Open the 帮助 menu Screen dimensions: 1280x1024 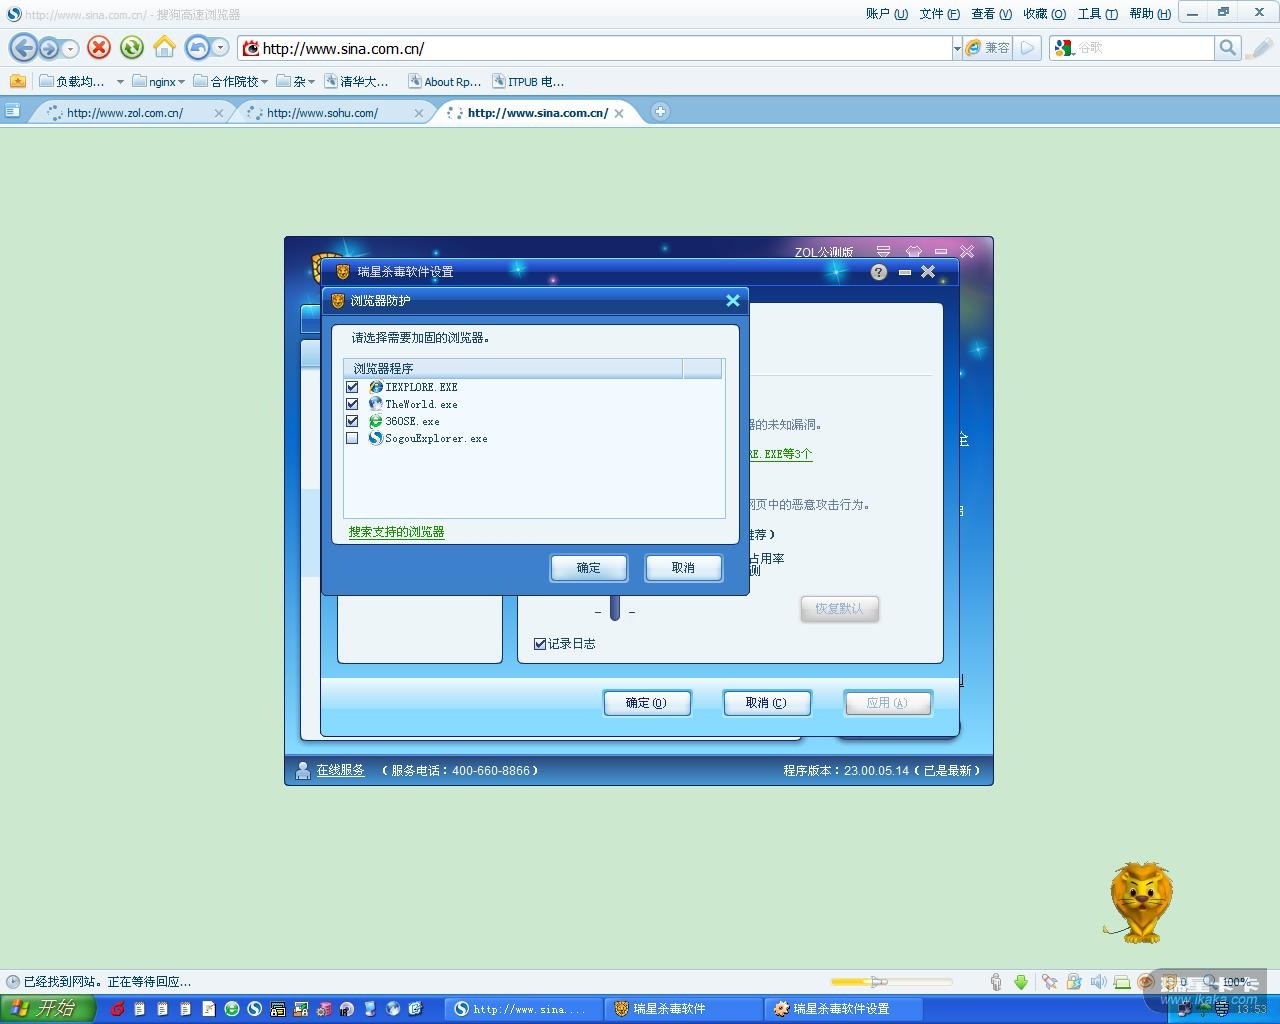(x=1150, y=14)
